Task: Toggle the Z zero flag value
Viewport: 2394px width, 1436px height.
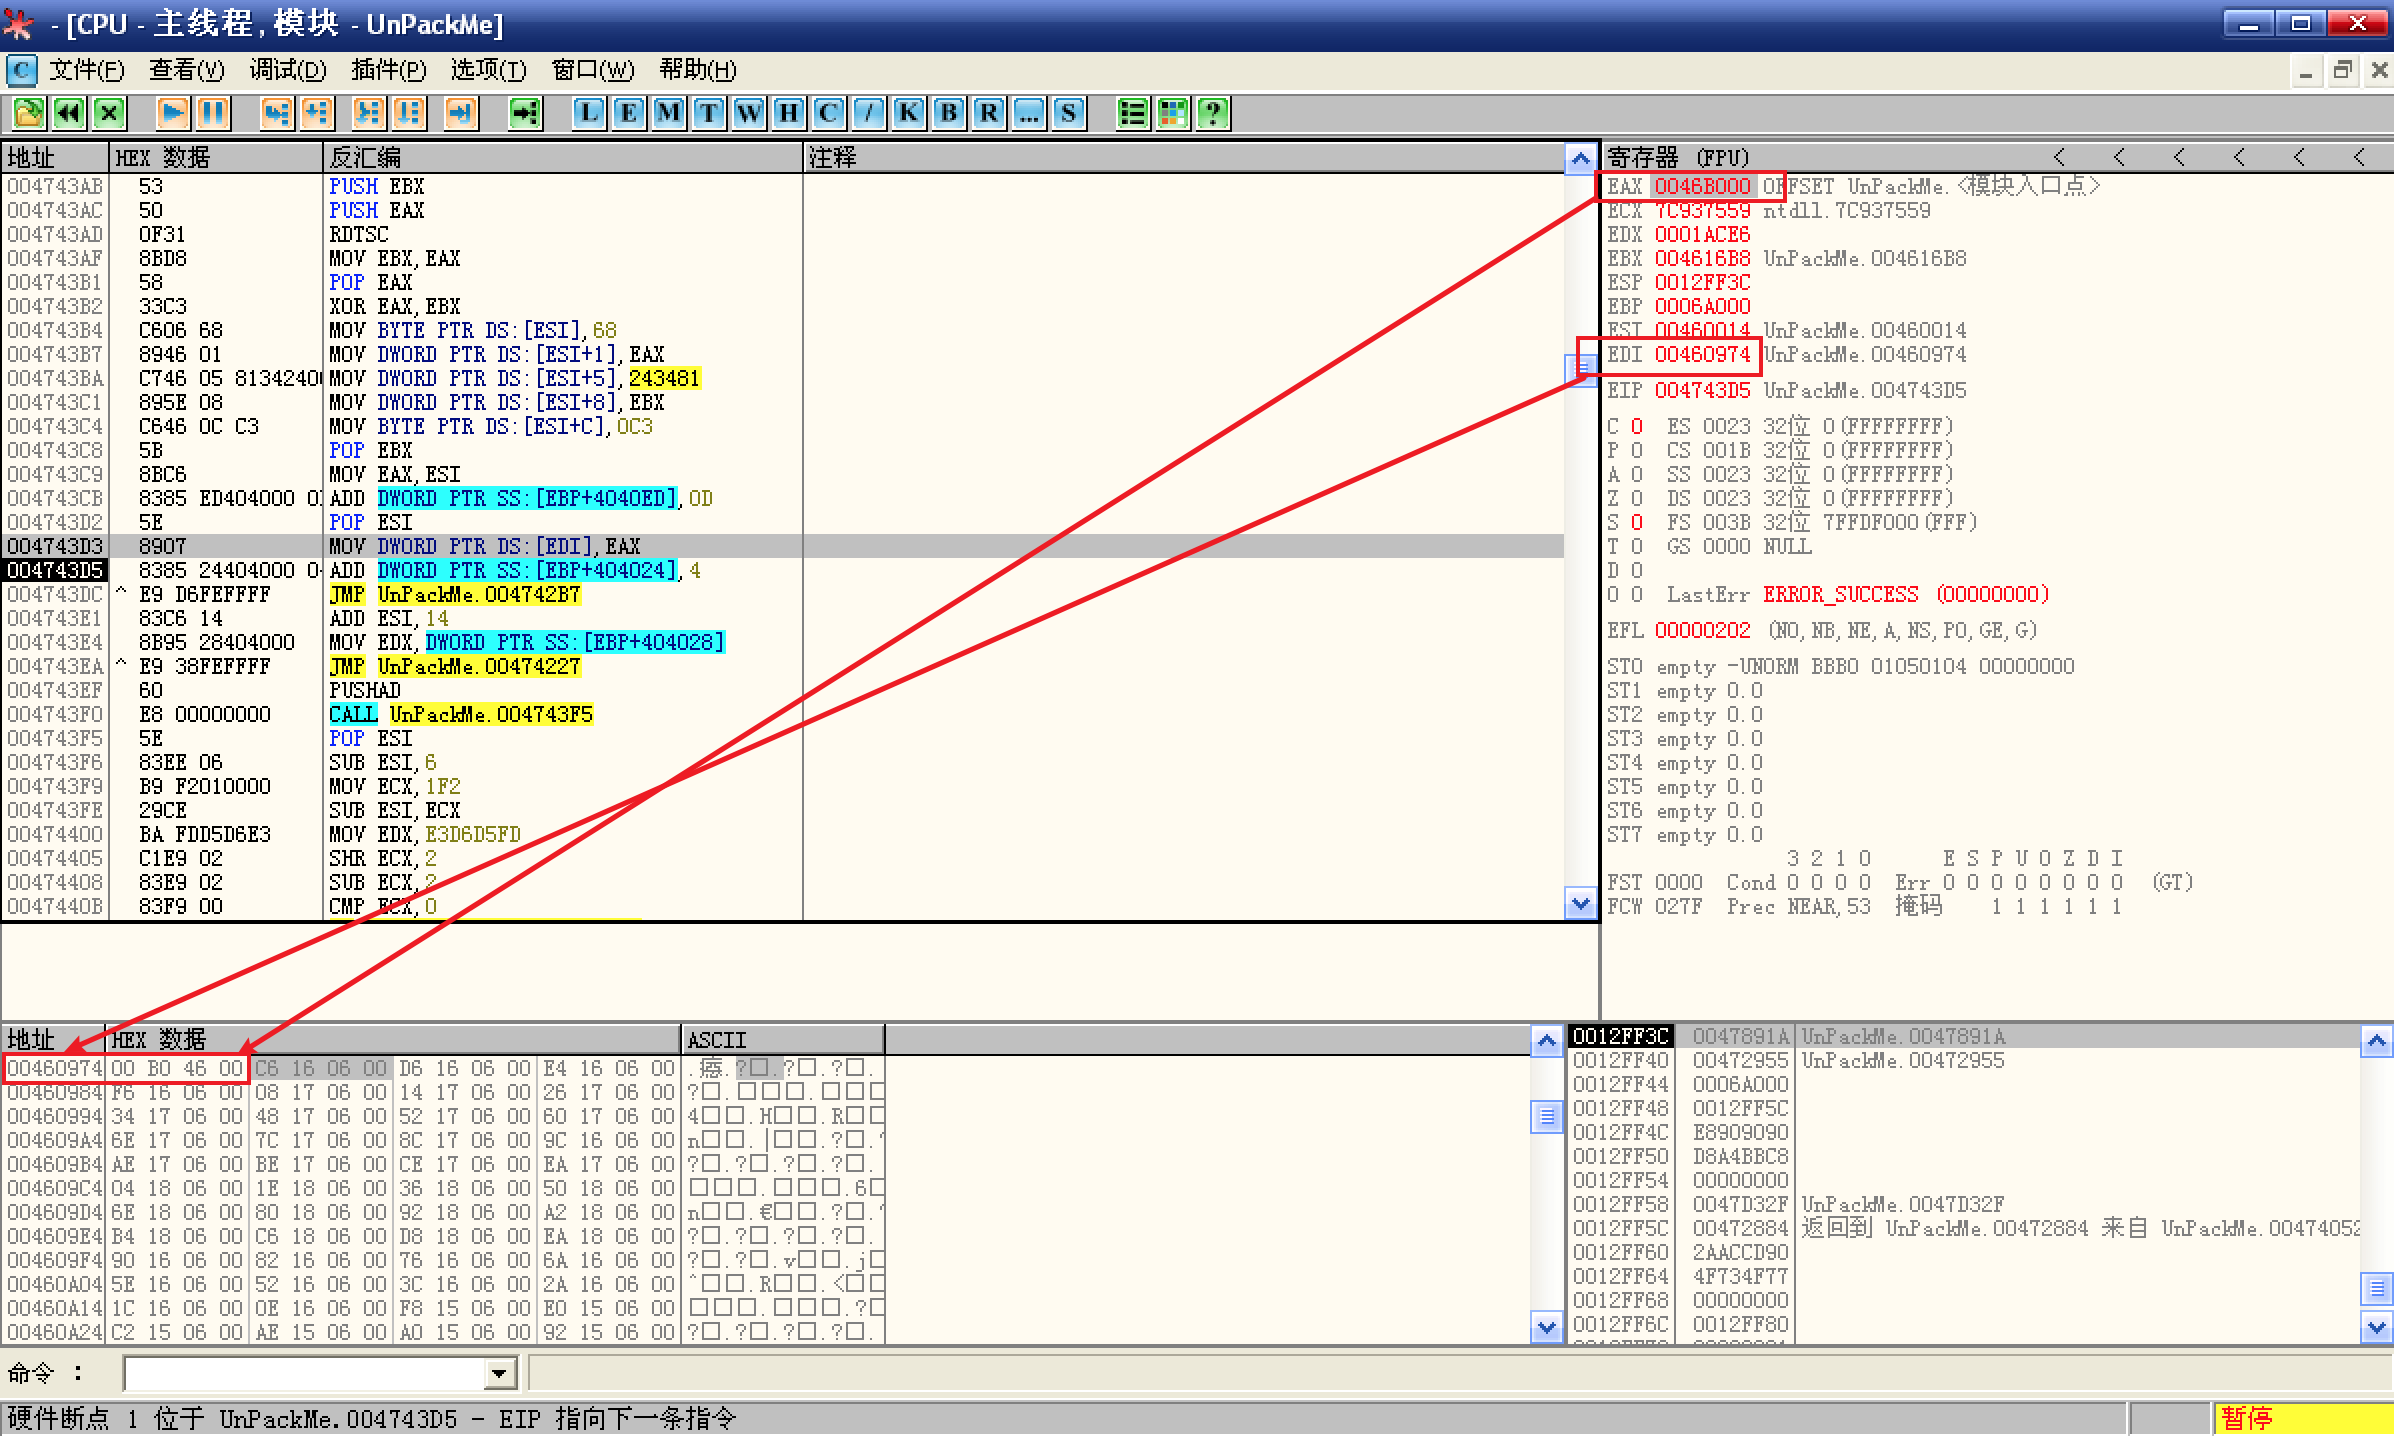Action: [x=1637, y=499]
